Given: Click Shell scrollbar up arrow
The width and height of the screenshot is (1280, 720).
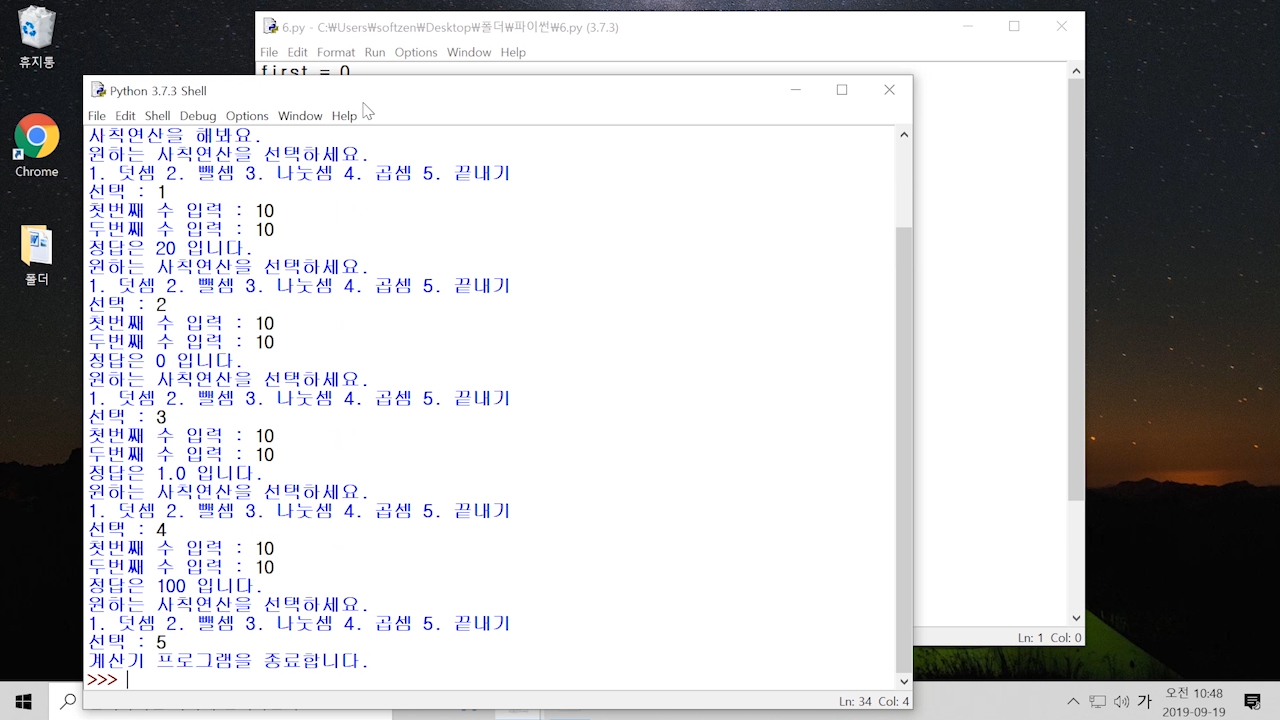Looking at the screenshot, I should click(904, 135).
